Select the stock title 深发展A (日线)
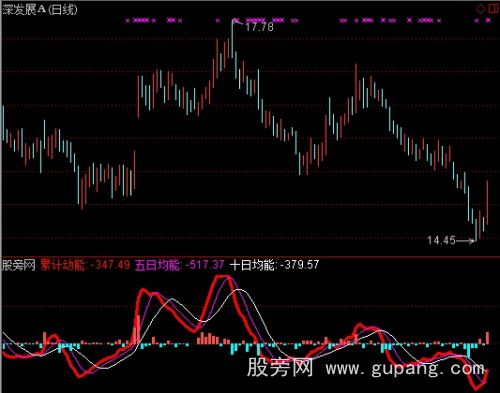Viewport: 500px width, 393px height. point(40,10)
